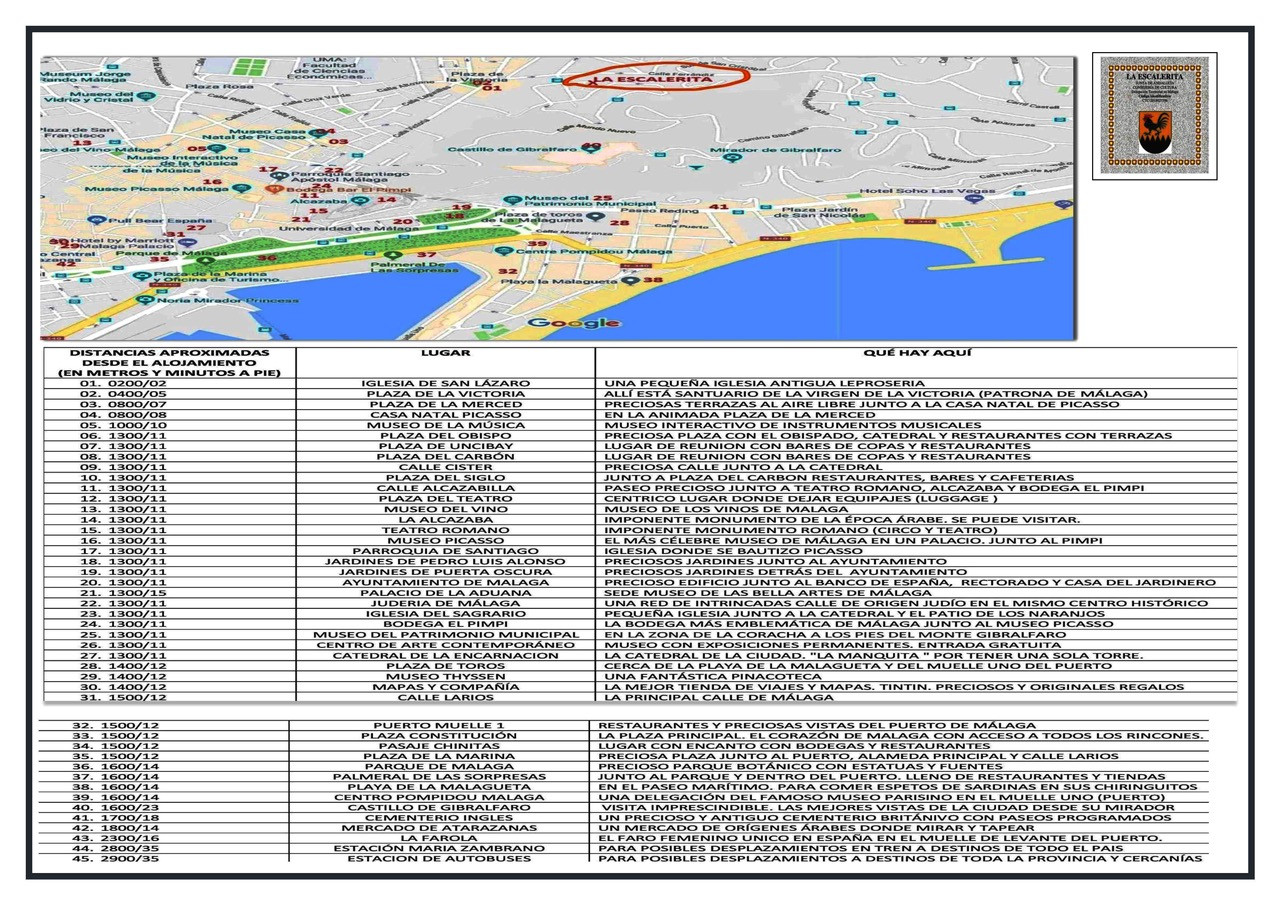The height and width of the screenshot is (905, 1280).
Task: Select the orange Bodega Bar El Pimpi pin
Action: click(273, 188)
